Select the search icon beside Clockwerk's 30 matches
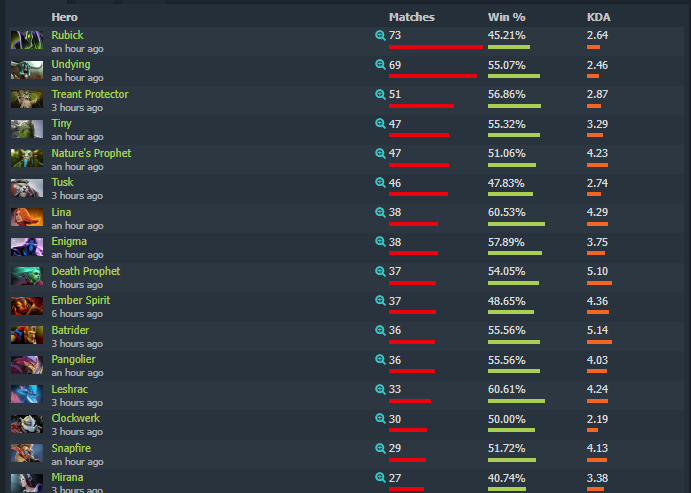691x493 pixels. [x=380, y=419]
